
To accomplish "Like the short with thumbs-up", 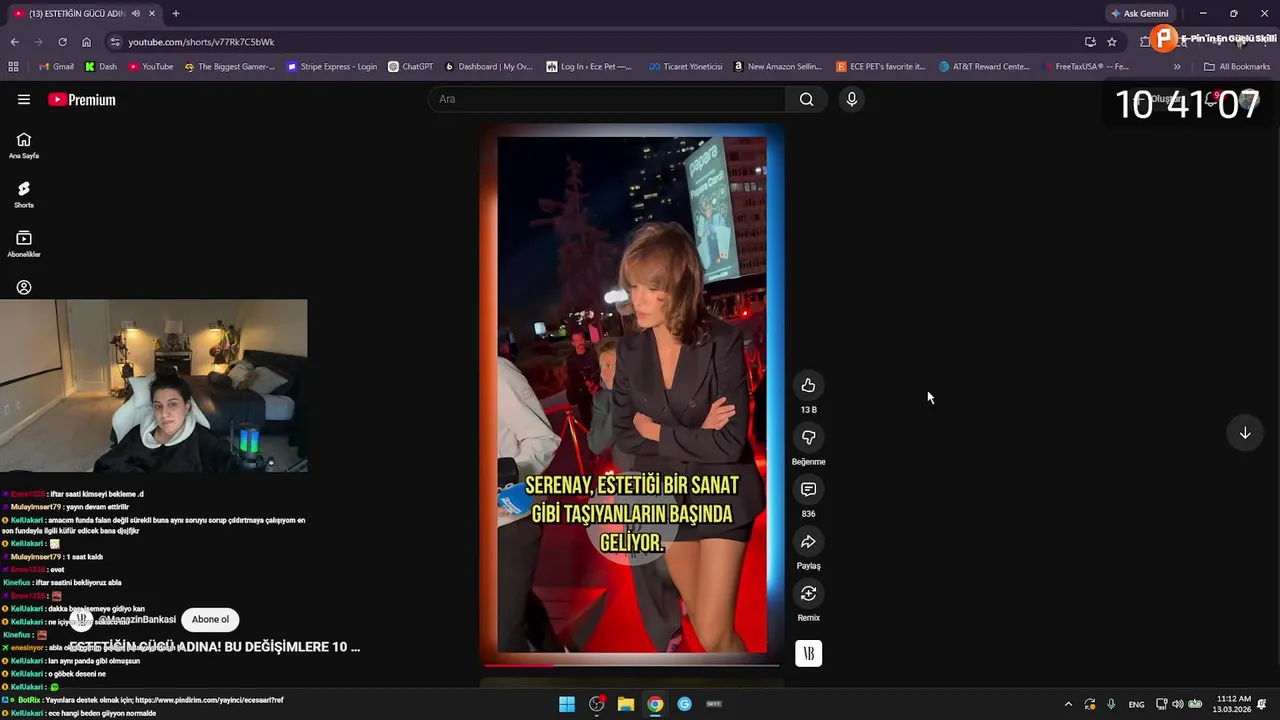I will tap(808, 386).
